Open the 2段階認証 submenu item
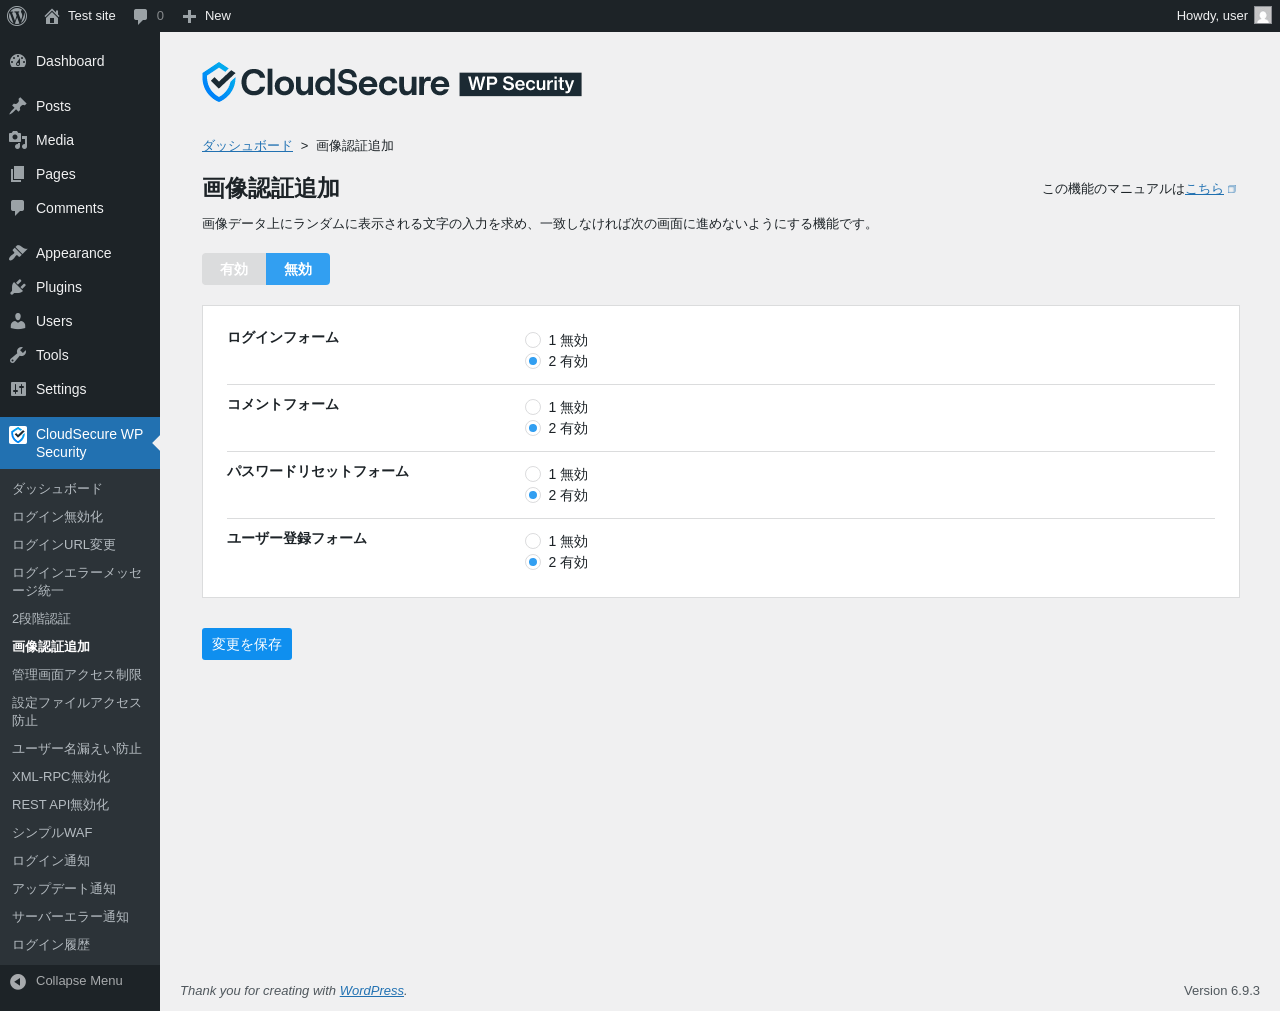The width and height of the screenshot is (1280, 1011). point(41,619)
